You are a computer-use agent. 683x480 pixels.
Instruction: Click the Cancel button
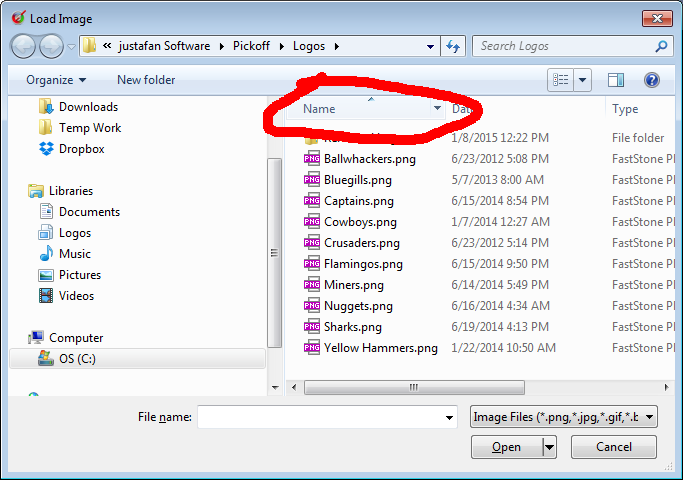(612, 447)
